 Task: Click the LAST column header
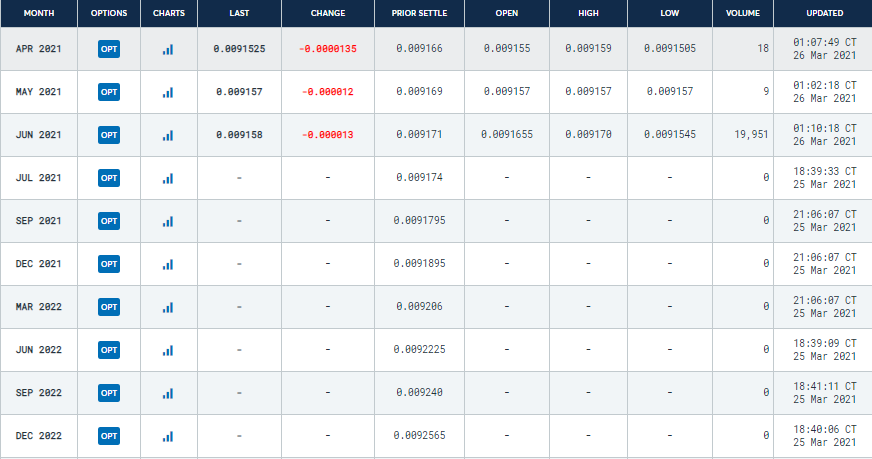[x=239, y=13]
